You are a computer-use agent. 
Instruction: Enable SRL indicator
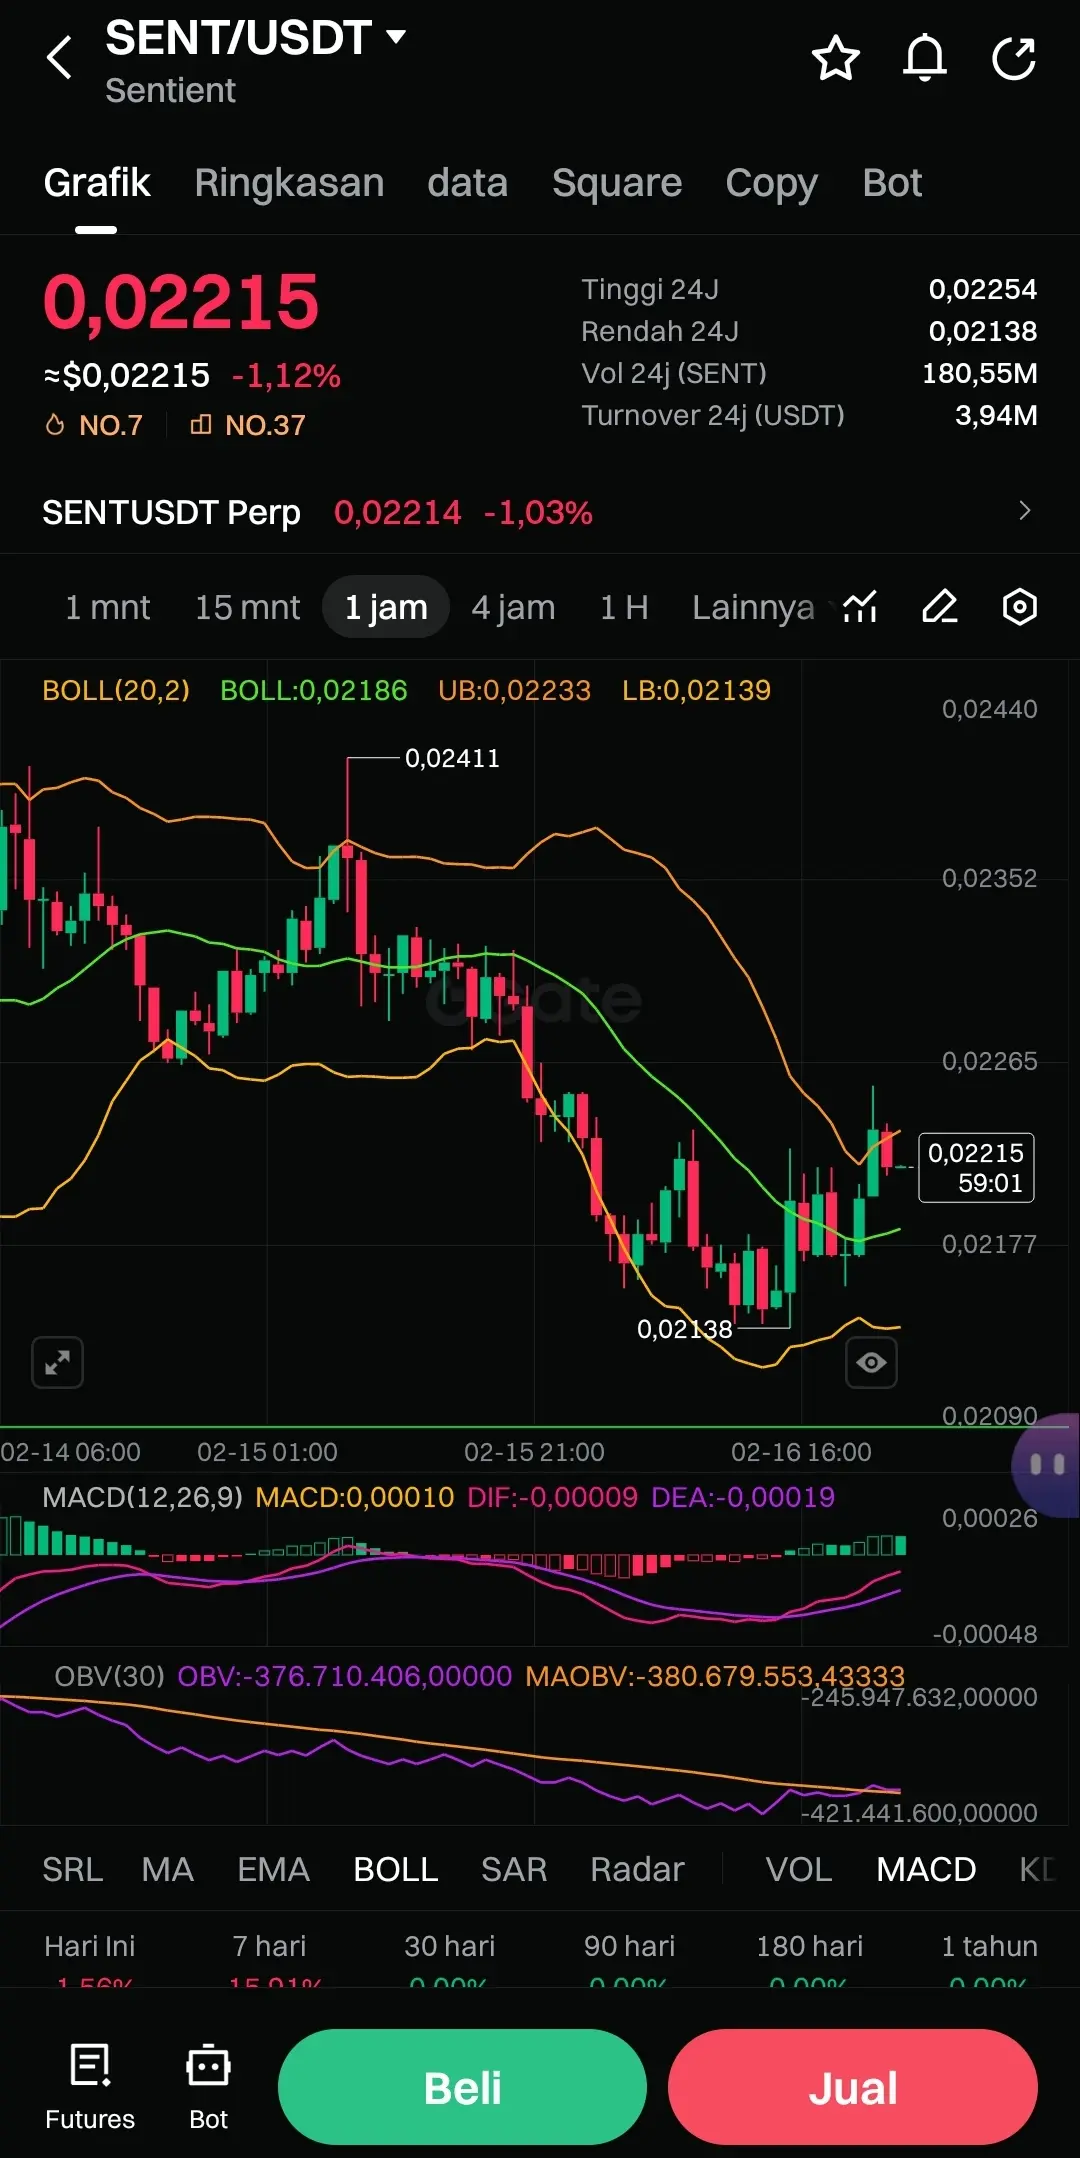click(73, 1869)
